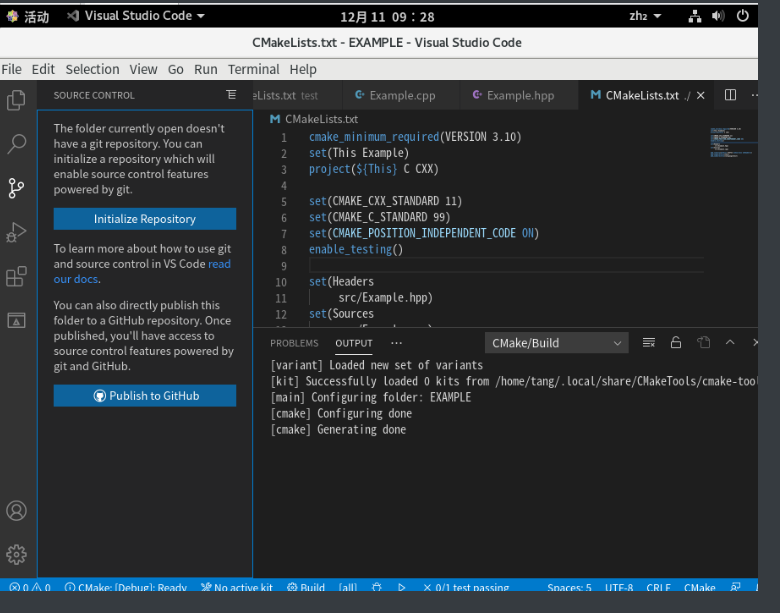Viewport: 780px width, 613px height.
Task: Place cursor on empty line 9
Action: pyautogui.click(x=506, y=265)
